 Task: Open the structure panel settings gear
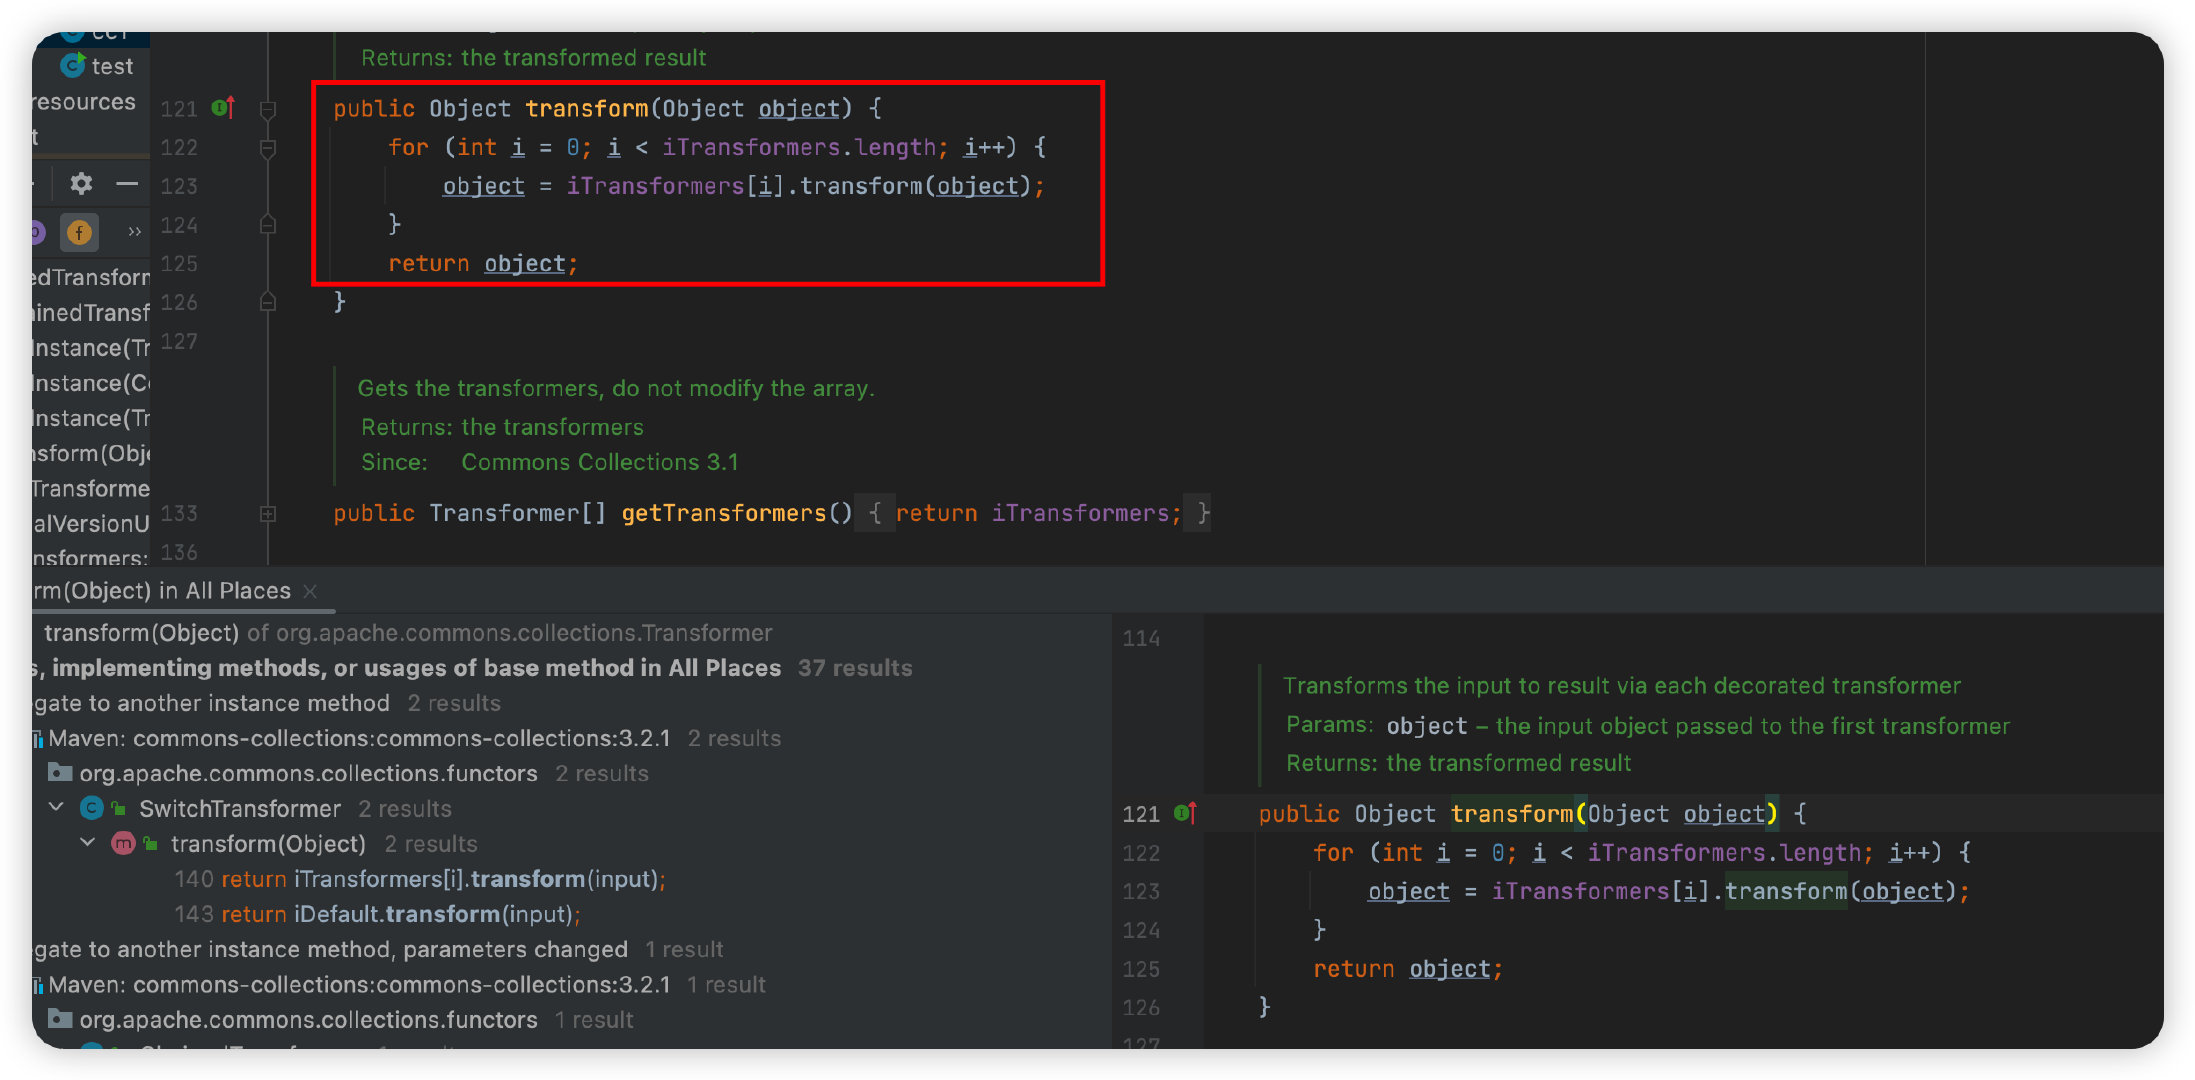(x=81, y=183)
